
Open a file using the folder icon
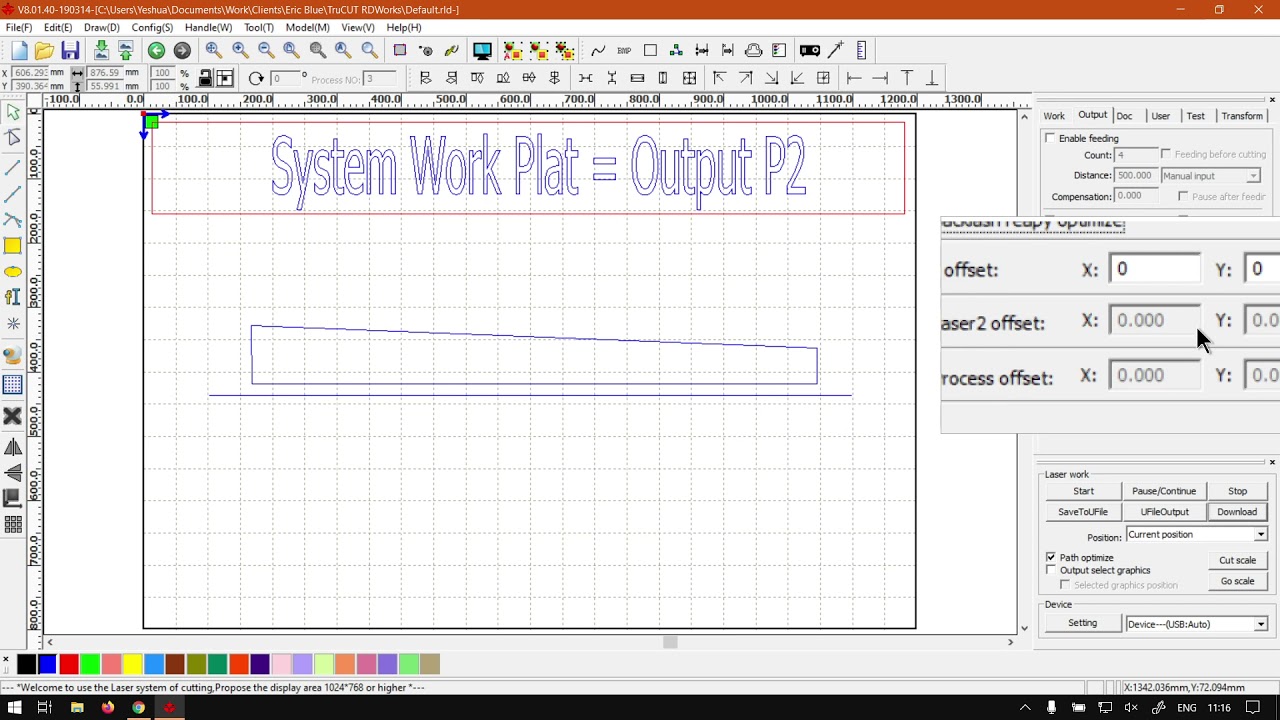point(44,51)
